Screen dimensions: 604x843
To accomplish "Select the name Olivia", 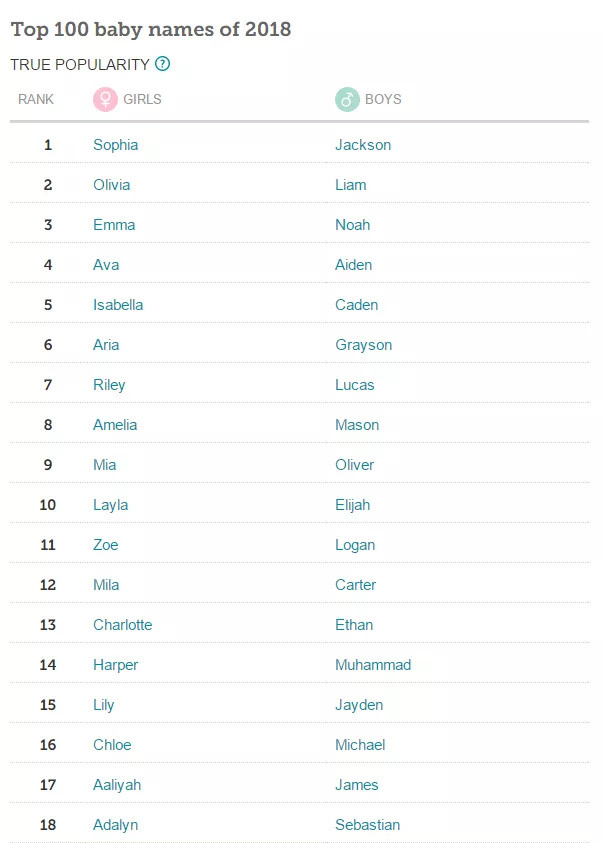I will (x=111, y=185).
